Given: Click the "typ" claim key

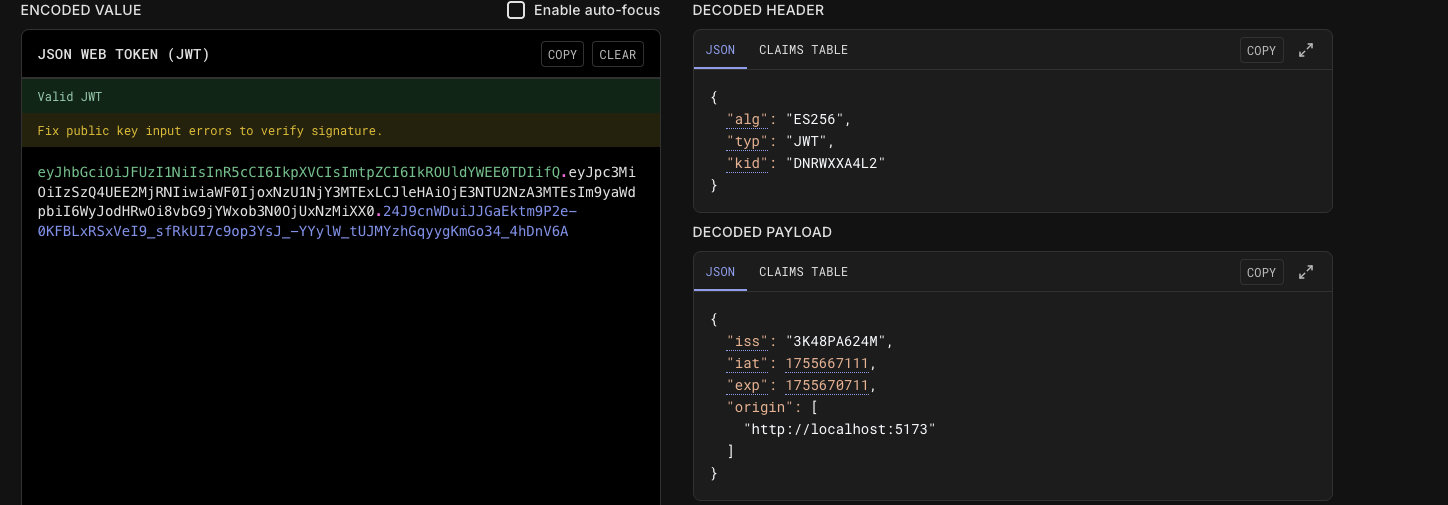Looking at the screenshot, I should tap(748, 141).
